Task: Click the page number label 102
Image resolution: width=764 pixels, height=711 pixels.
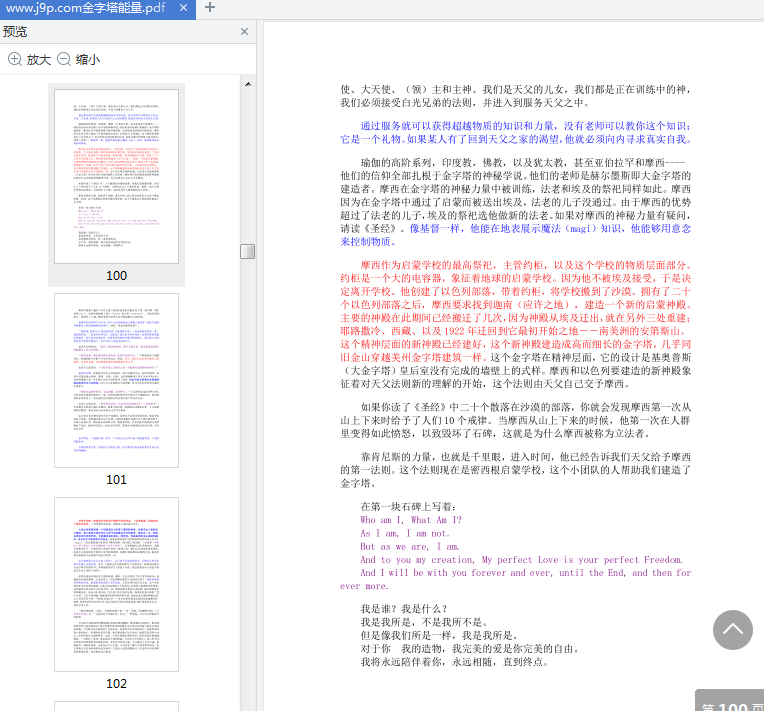Action: pos(116,683)
